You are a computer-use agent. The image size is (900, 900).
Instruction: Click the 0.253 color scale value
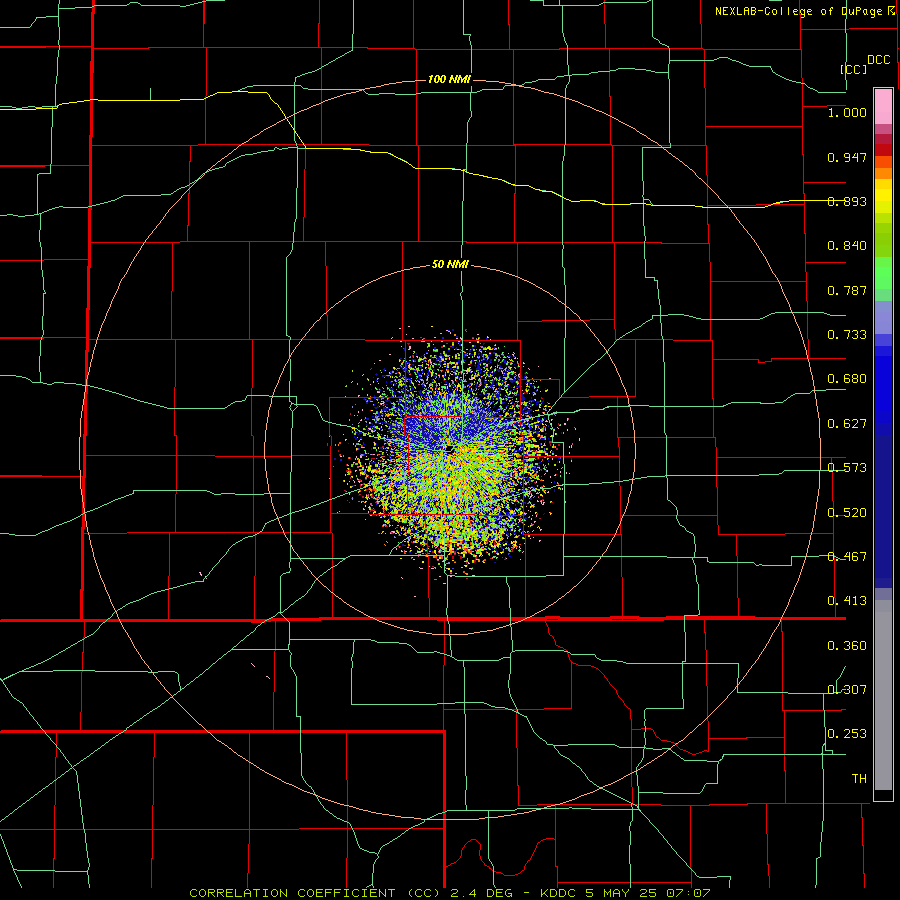(x=847, y=734)
